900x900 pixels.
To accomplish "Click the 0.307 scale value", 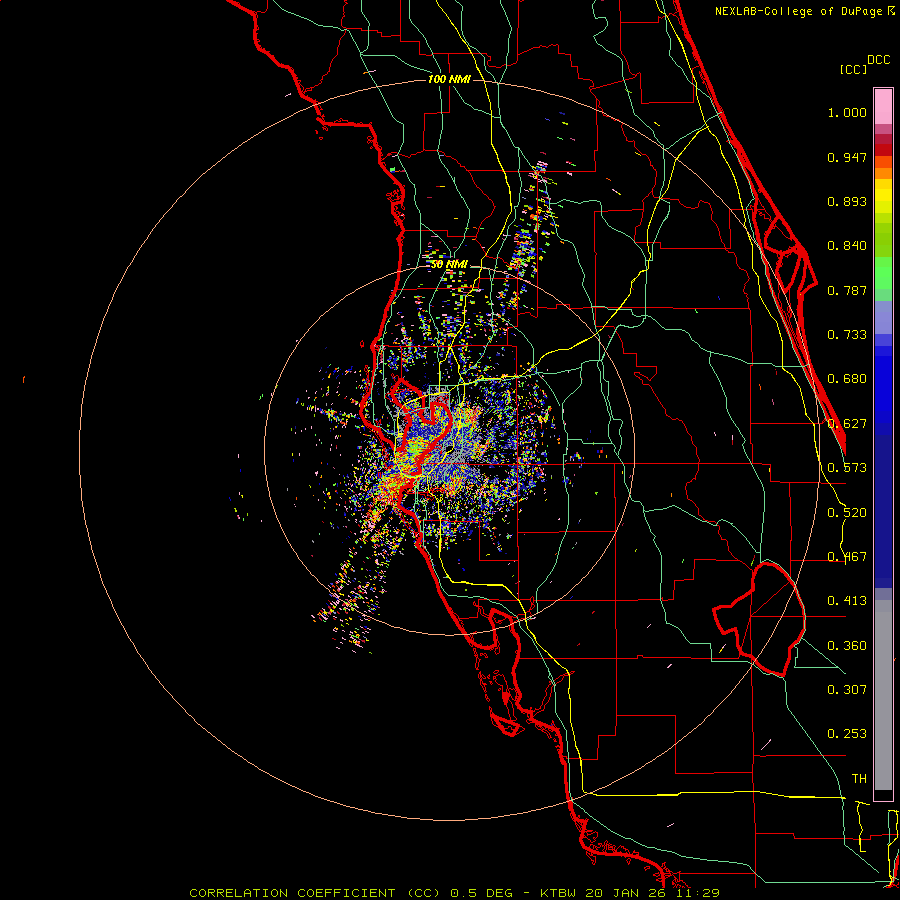I will pyautogui.click(x=847, y=690).
